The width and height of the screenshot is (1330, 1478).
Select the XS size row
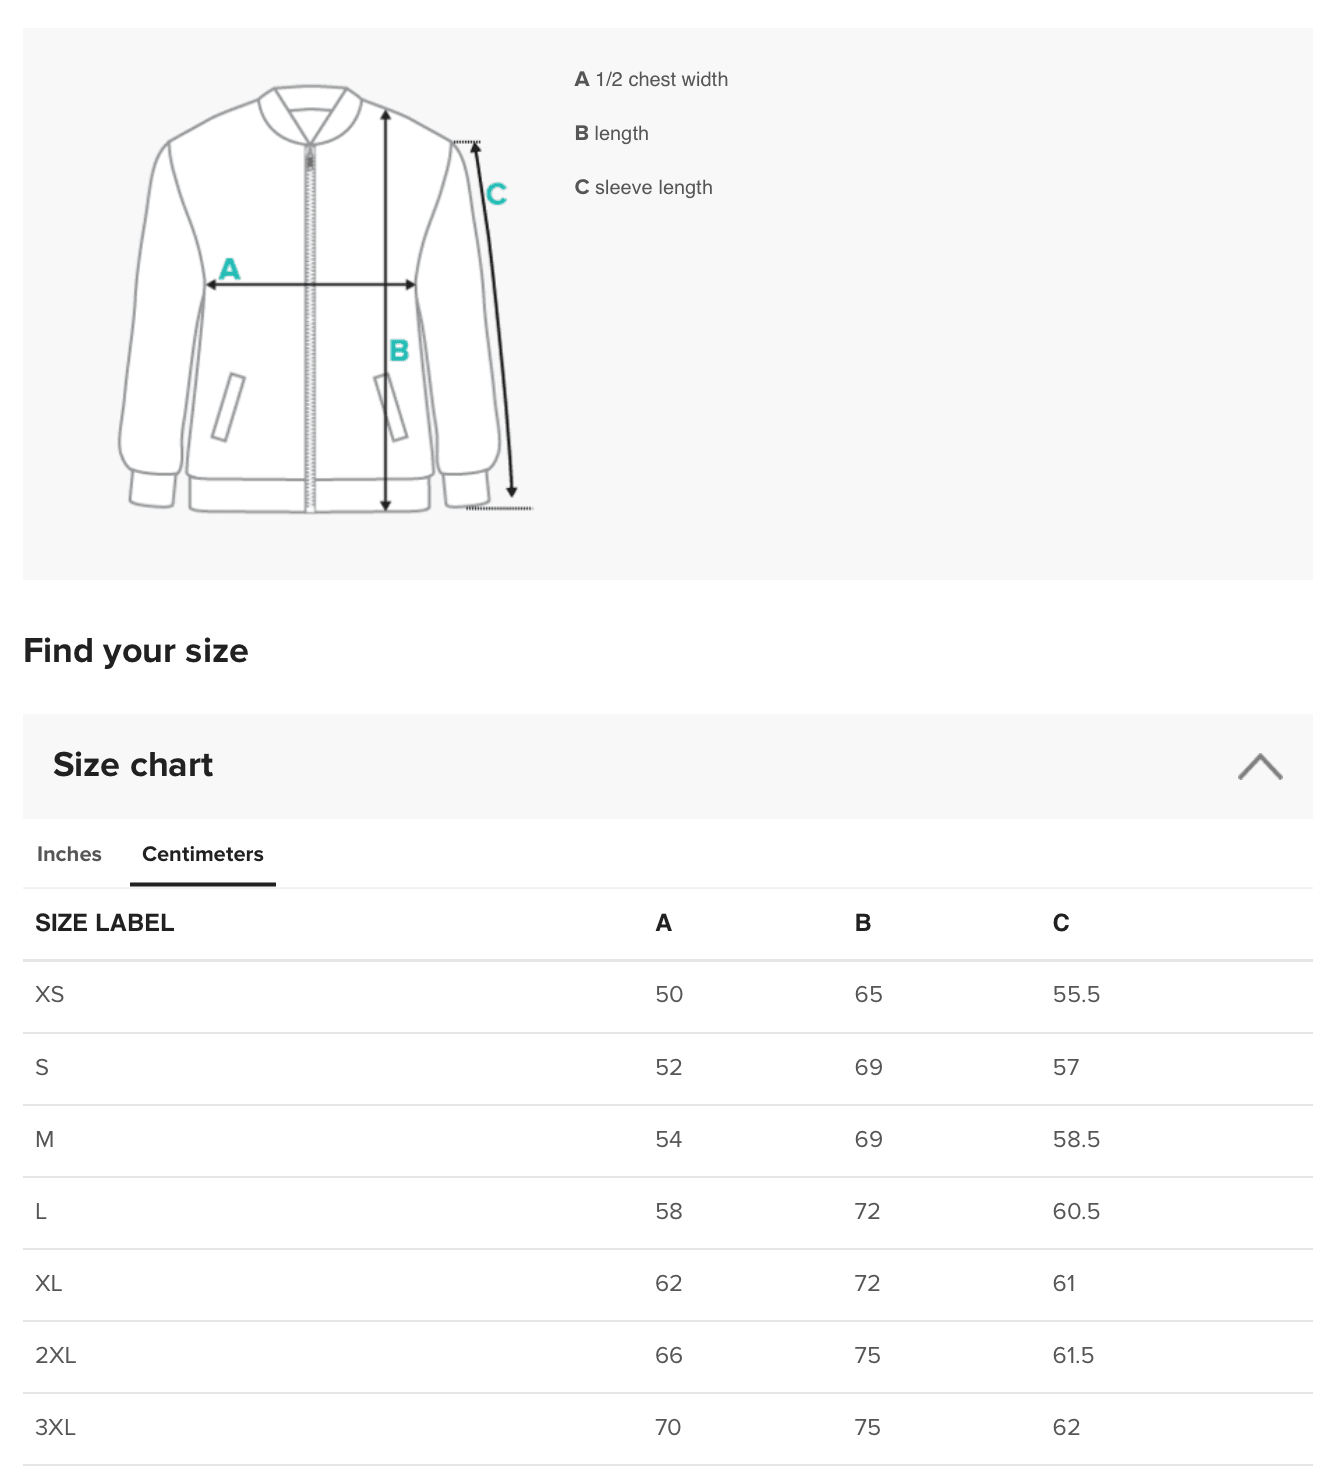coord(668,996)
